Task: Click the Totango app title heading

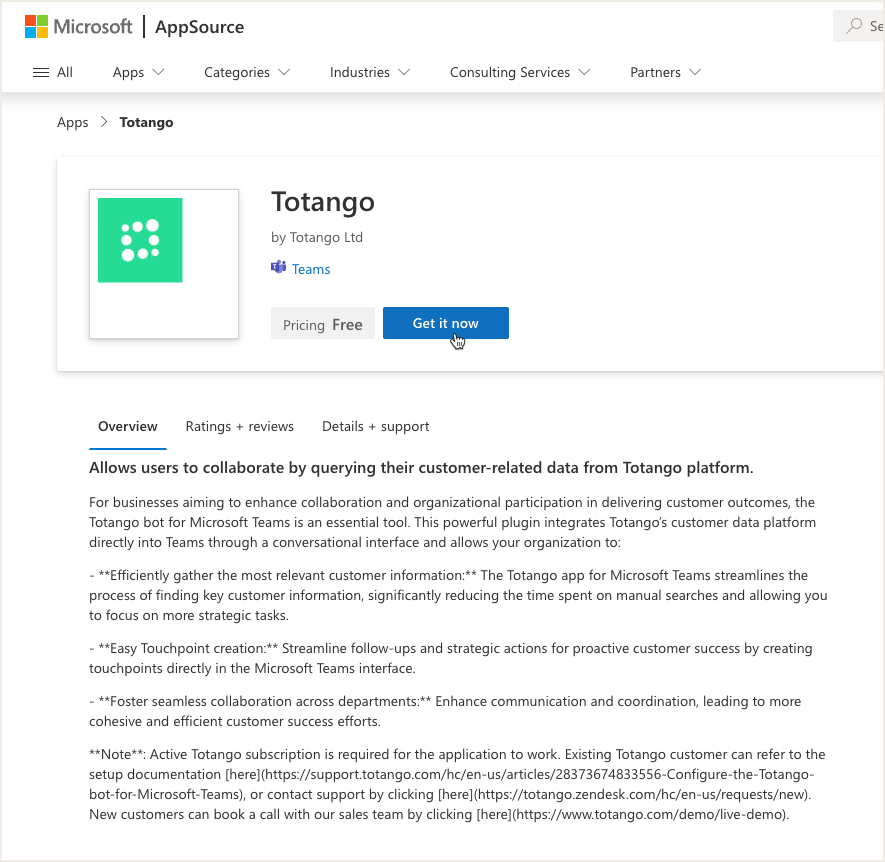Action: (323, 202)
